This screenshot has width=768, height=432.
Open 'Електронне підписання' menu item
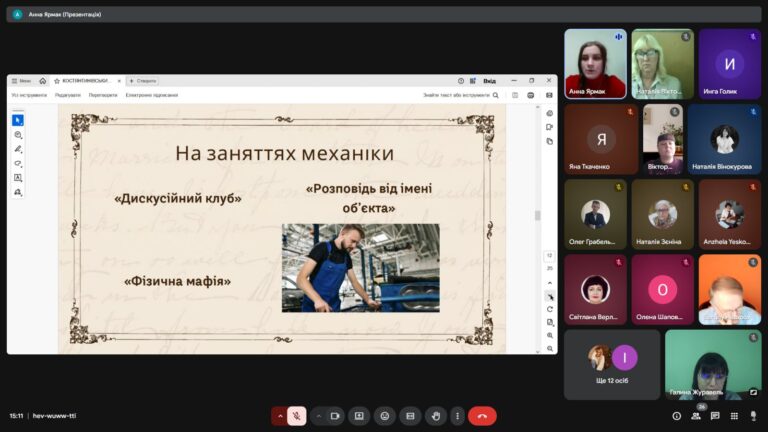coord(152,95)
